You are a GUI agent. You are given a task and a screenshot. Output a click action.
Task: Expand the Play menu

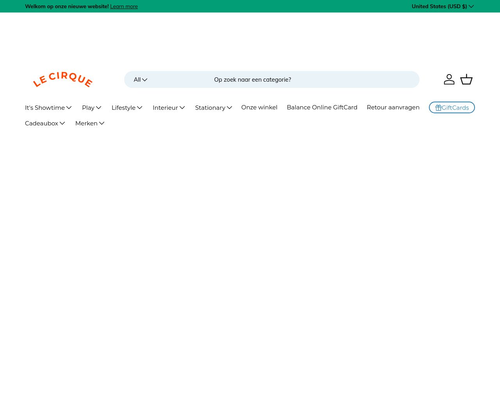click(91, 108)
